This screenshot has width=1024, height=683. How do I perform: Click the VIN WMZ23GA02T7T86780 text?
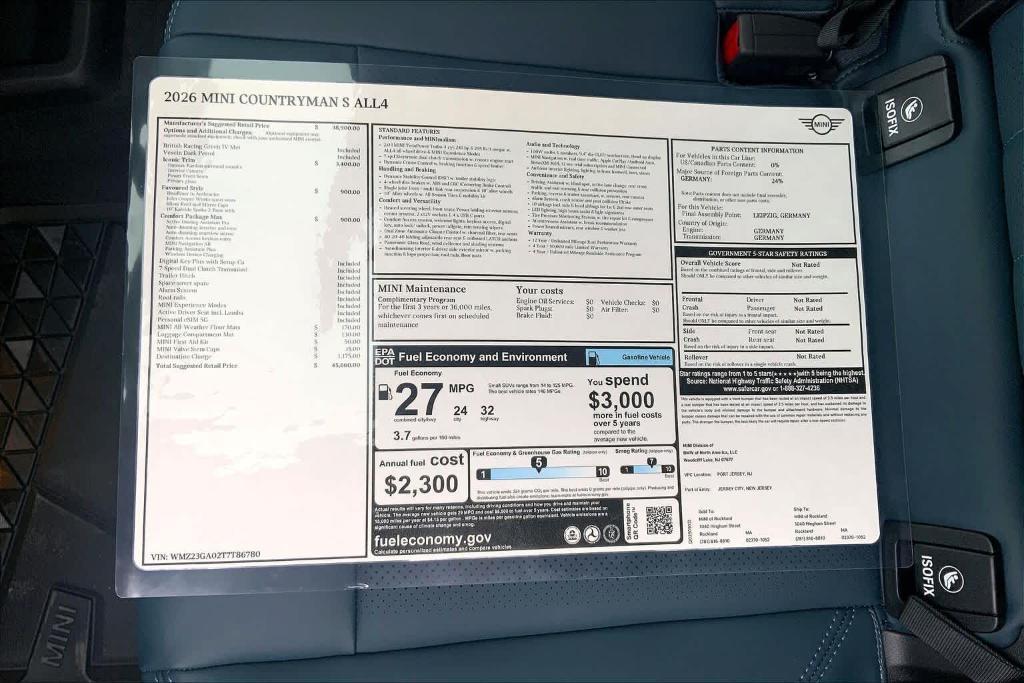205,556
